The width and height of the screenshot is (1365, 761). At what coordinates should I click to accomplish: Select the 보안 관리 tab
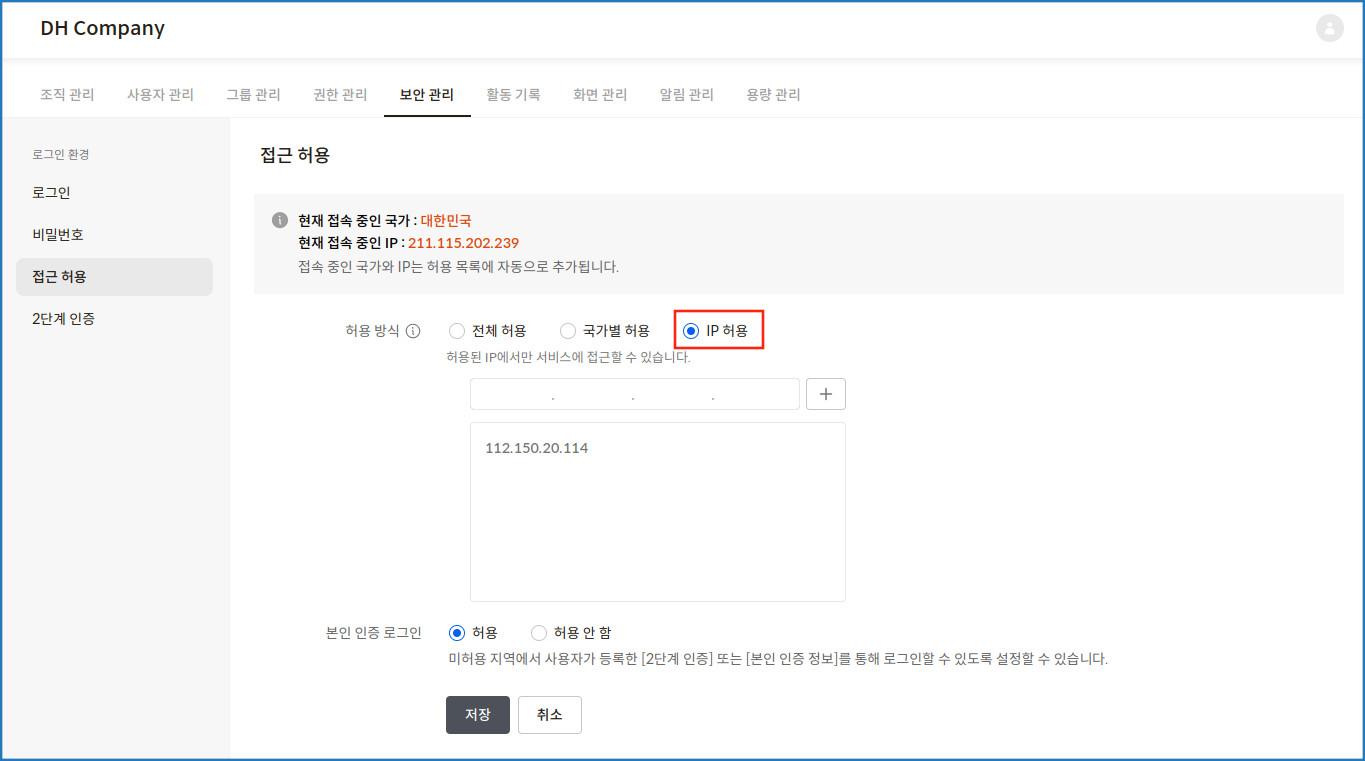pyautogui.click(x=427, y=95)
